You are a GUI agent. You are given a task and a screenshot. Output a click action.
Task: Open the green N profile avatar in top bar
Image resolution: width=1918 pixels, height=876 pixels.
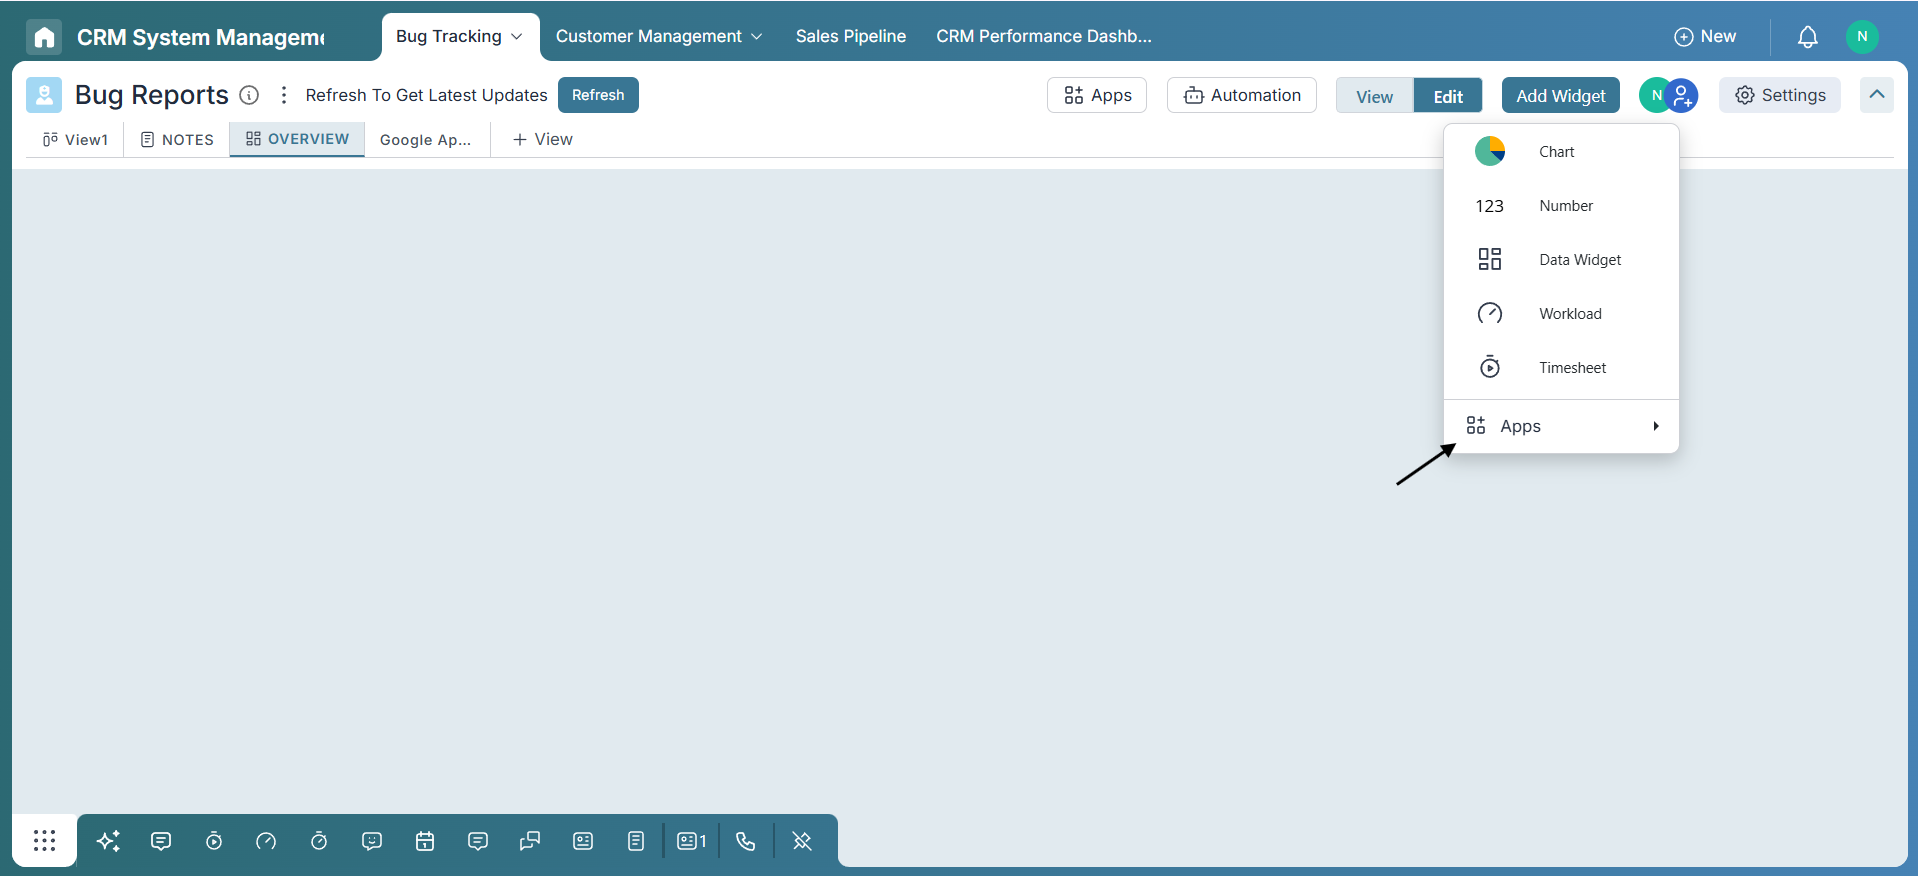1862,36
